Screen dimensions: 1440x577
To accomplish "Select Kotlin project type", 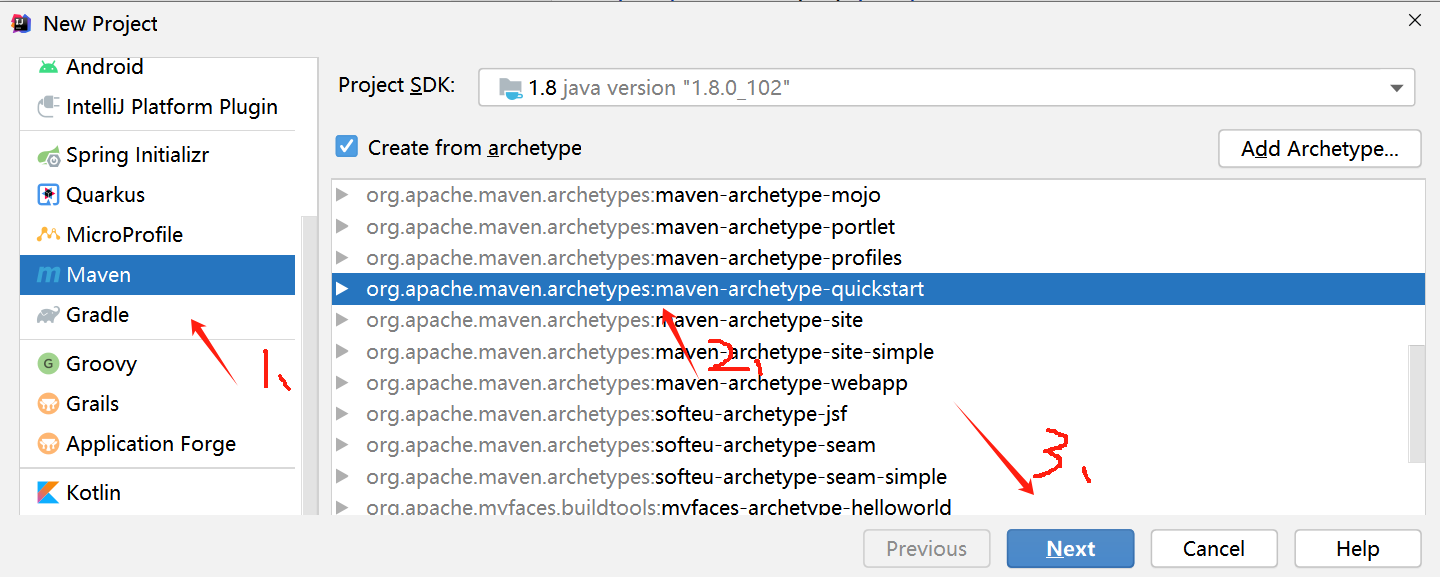I will 157,493.
